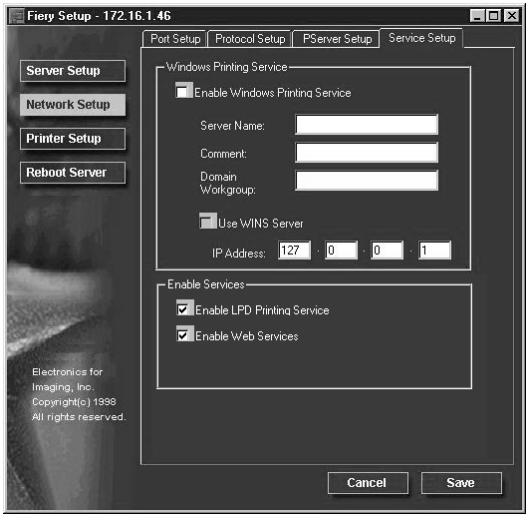Select the PServer Setup tab
This screenshot has width=531, height=520.
(336, 39)
